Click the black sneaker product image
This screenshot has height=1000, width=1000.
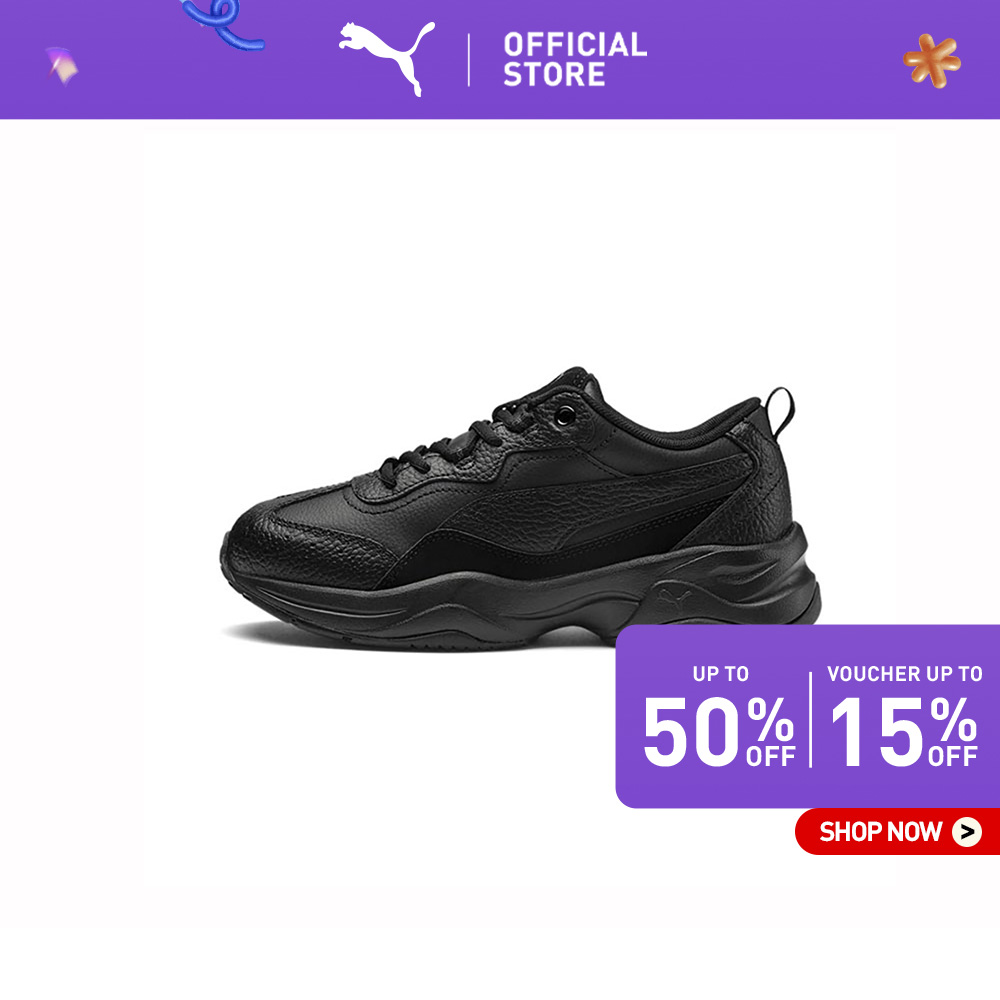coord(520,510)
